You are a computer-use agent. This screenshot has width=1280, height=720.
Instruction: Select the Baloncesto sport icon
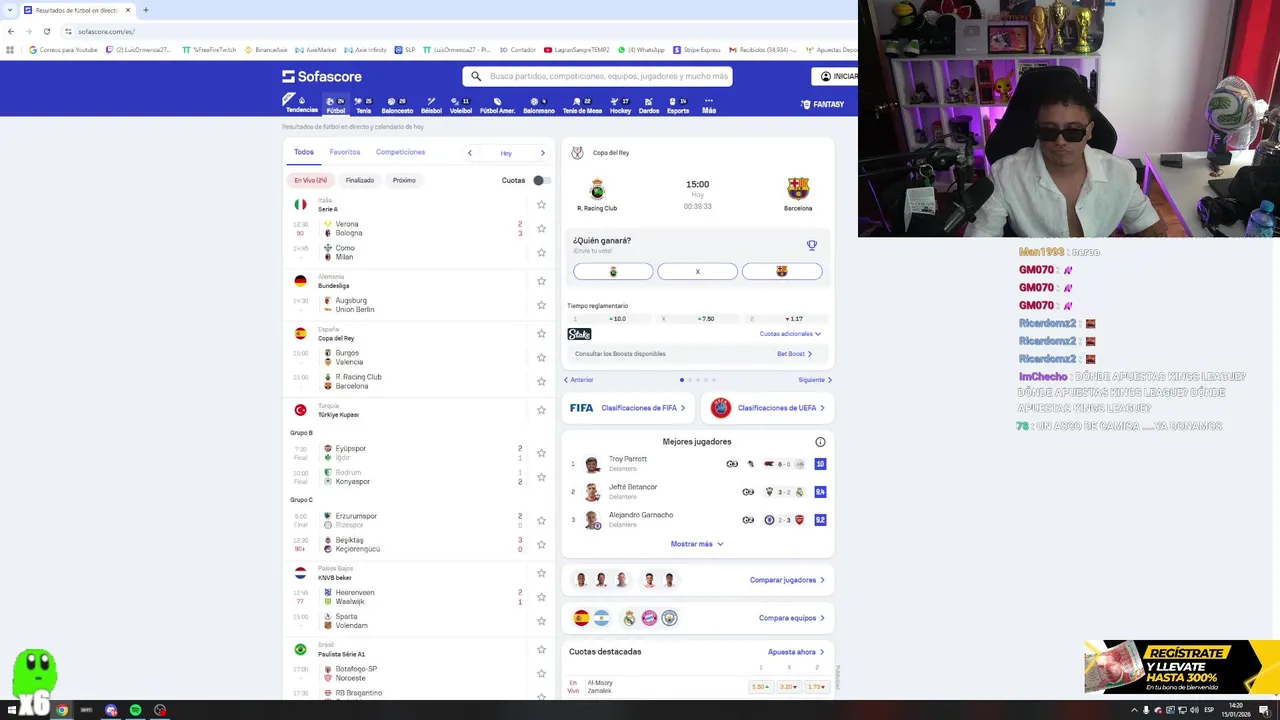coord(397,105)
